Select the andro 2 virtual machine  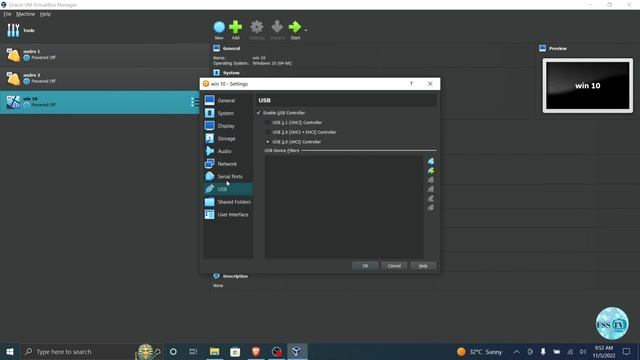104,78
